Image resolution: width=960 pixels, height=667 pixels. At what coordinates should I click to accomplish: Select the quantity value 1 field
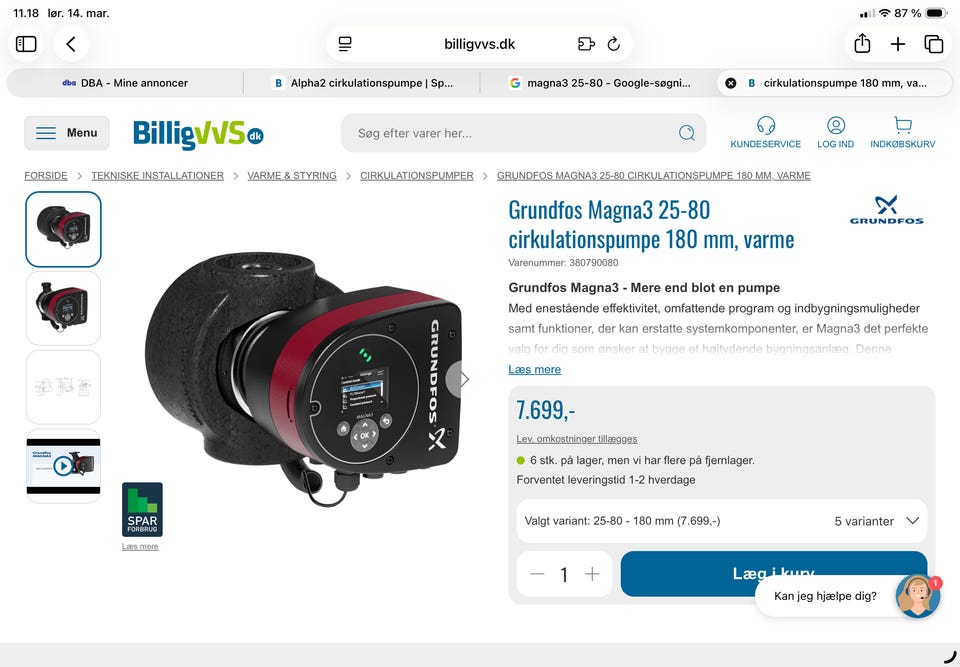(564, 575)
